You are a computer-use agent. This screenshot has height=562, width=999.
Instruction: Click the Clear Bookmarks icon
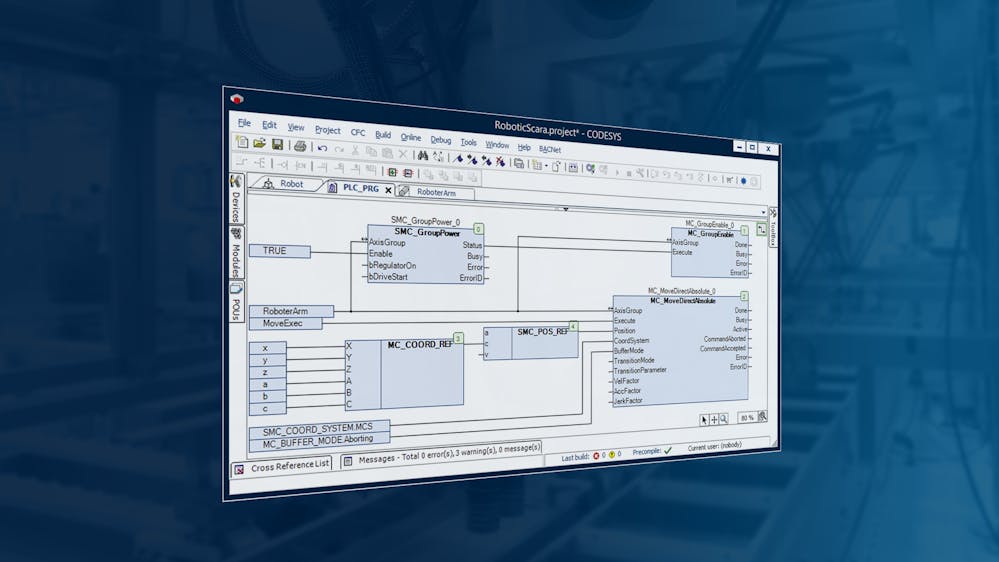[501, 161]
